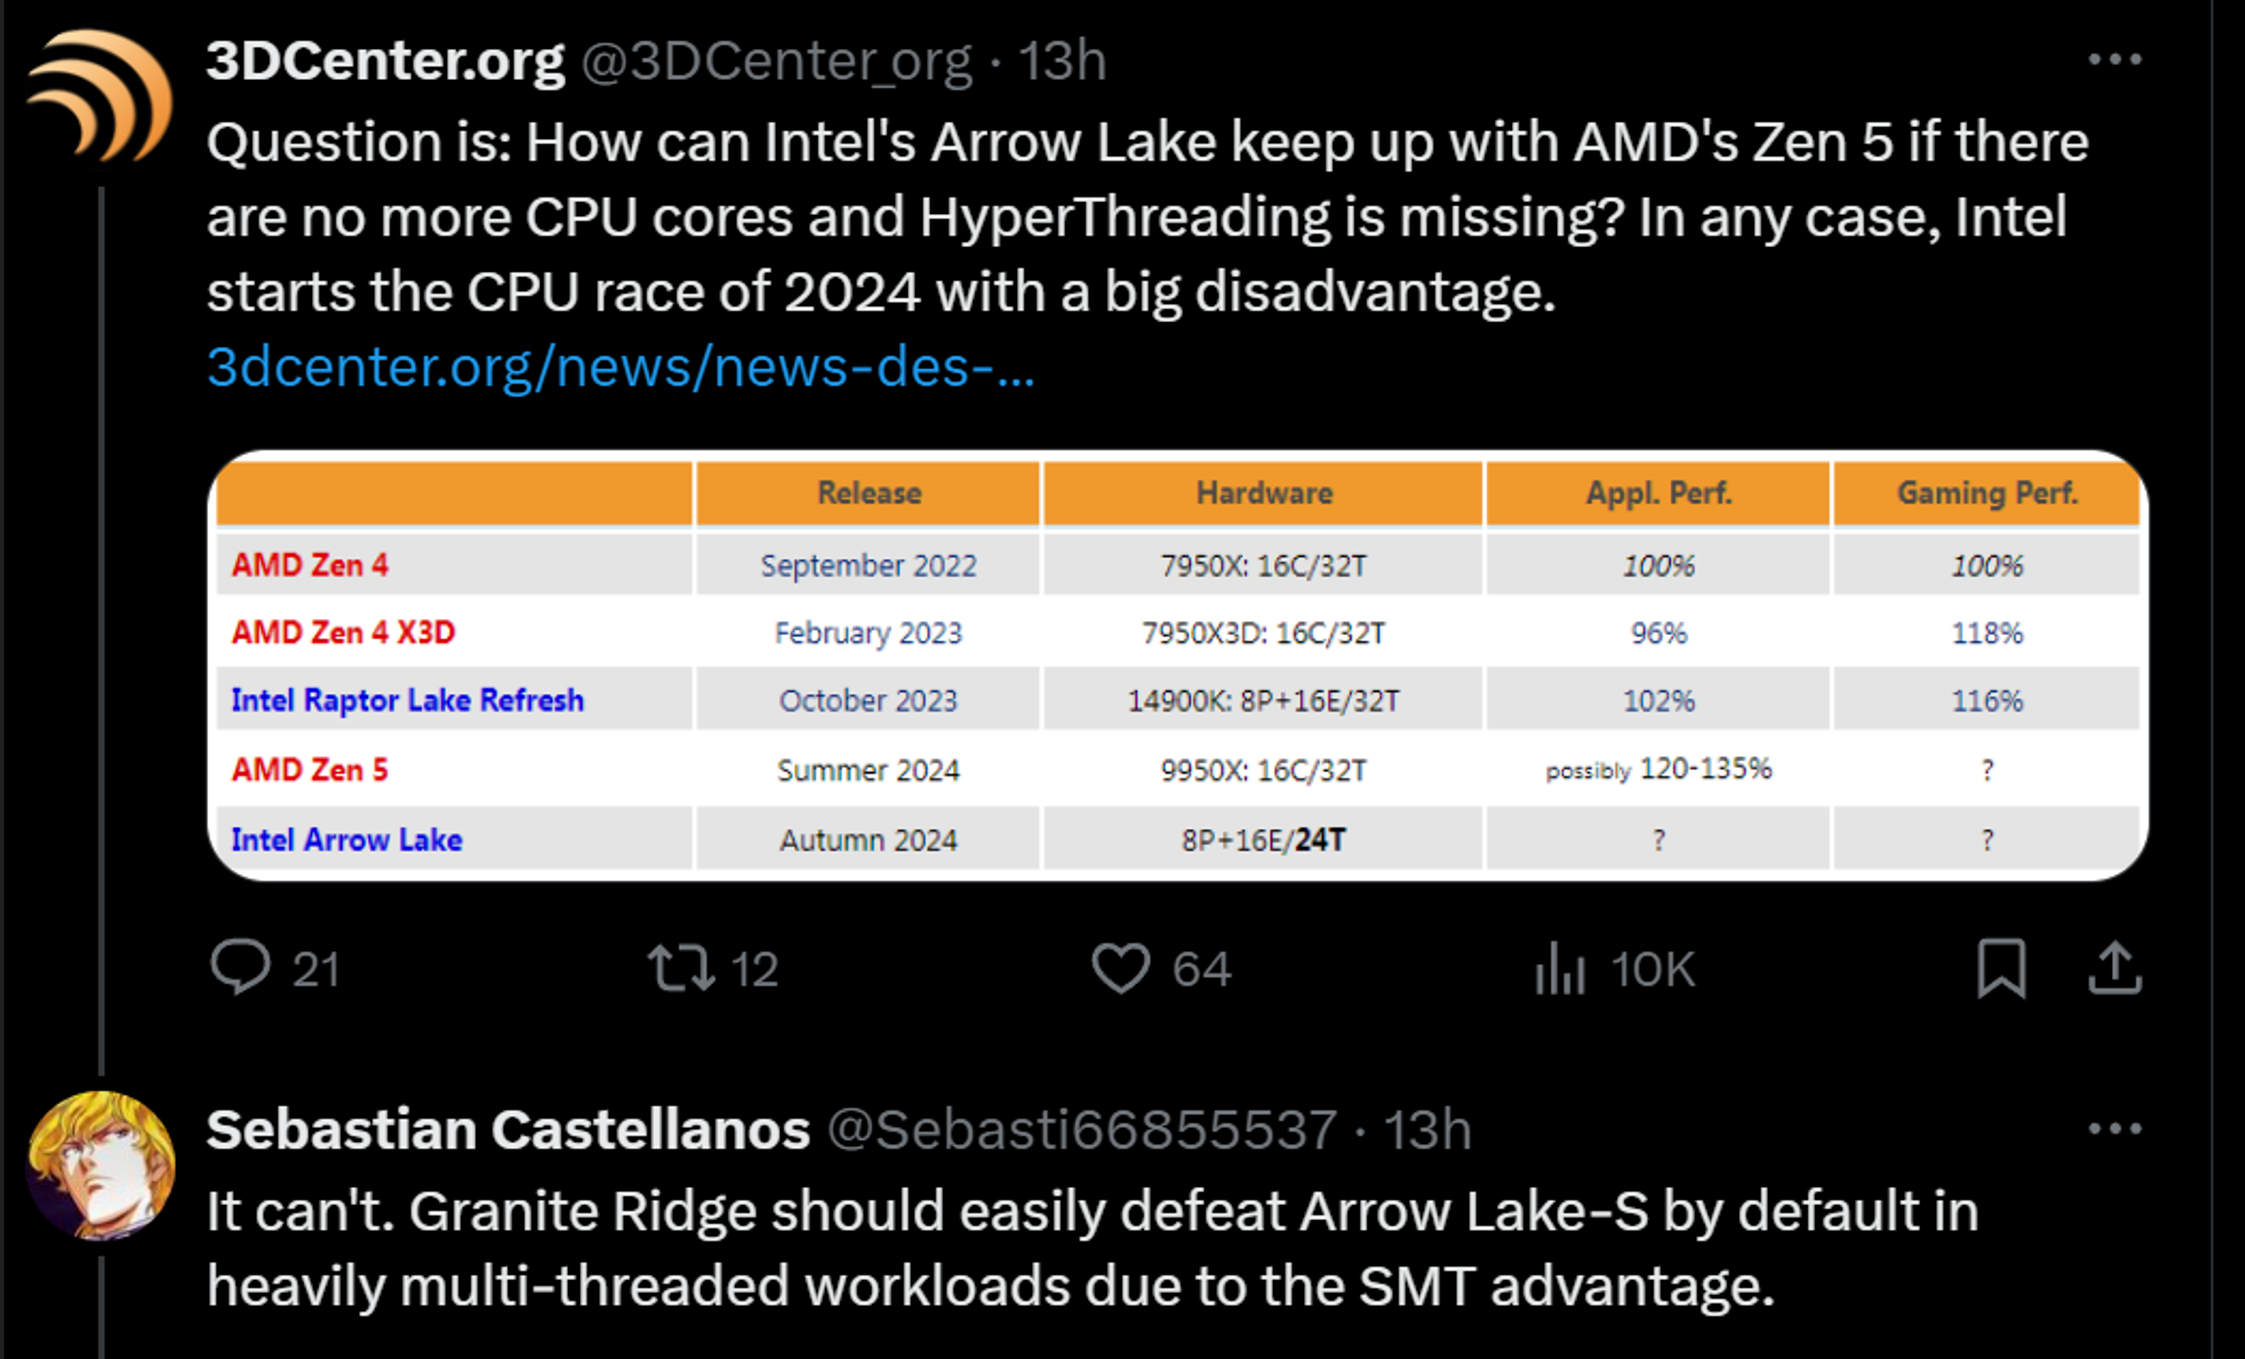Open the 13h timestamp of 3DCenter tweet

click(x=1062, y=61)
